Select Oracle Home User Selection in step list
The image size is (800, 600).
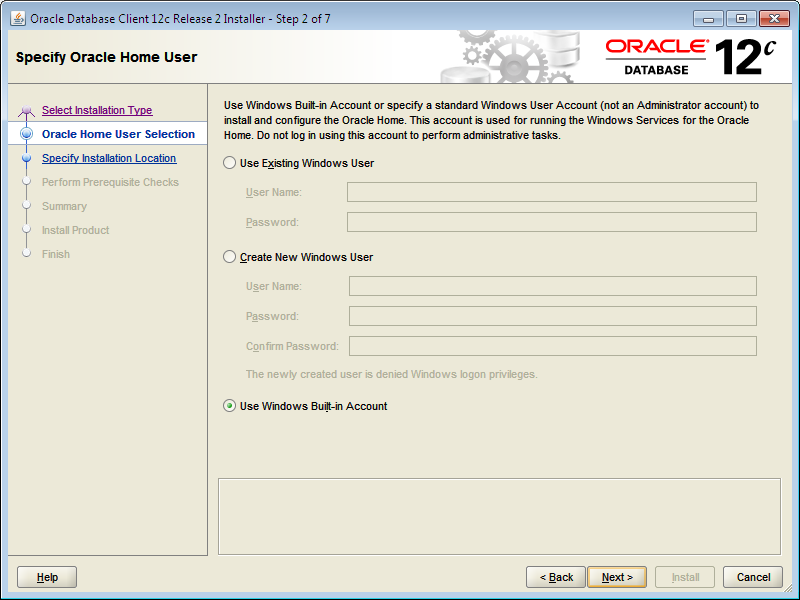[x=118, y=134]
